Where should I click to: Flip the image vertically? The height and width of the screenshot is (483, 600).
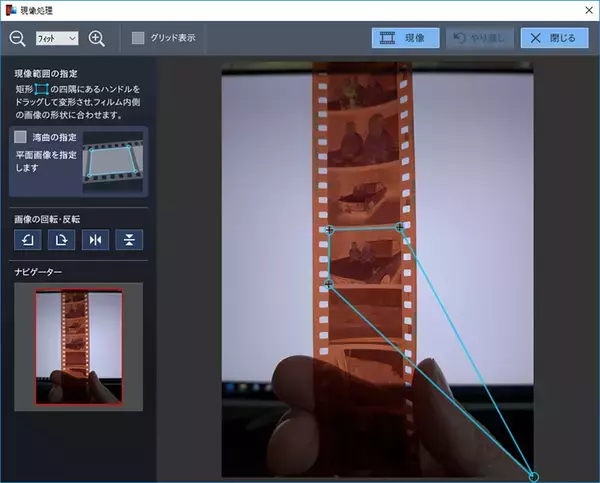click(128, 239)
